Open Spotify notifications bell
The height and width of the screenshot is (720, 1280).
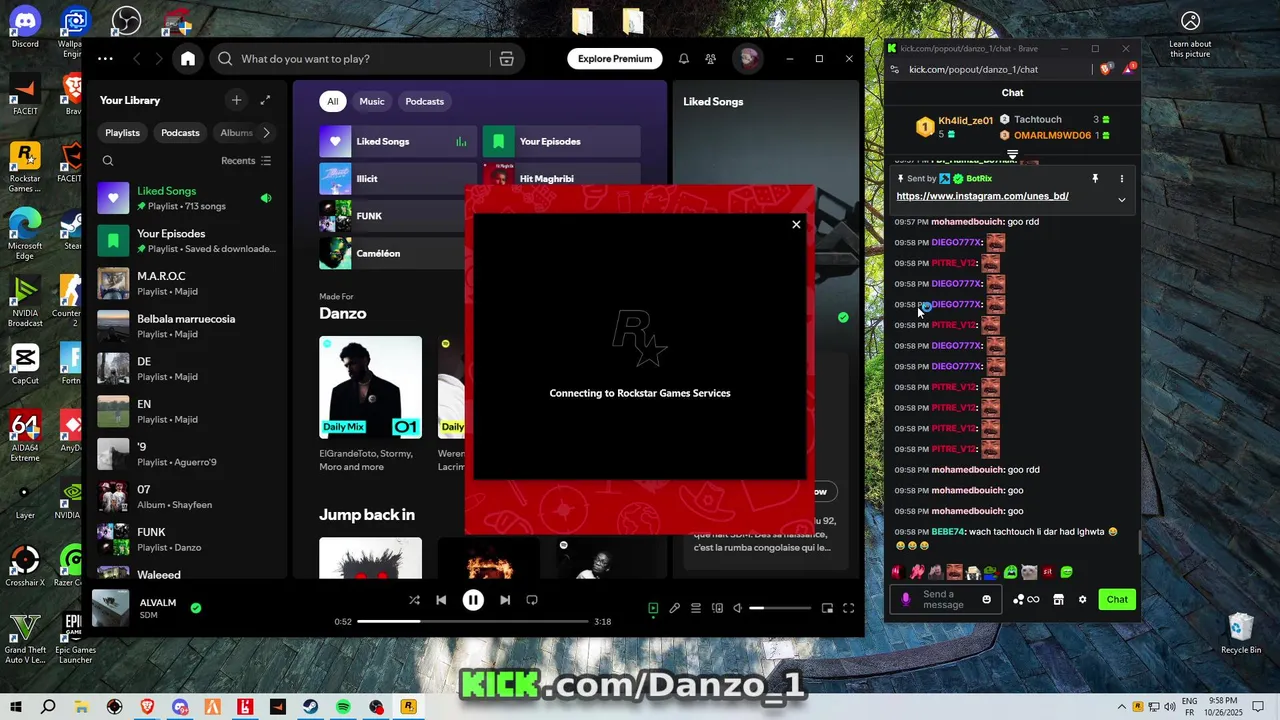tap(684, 59)
